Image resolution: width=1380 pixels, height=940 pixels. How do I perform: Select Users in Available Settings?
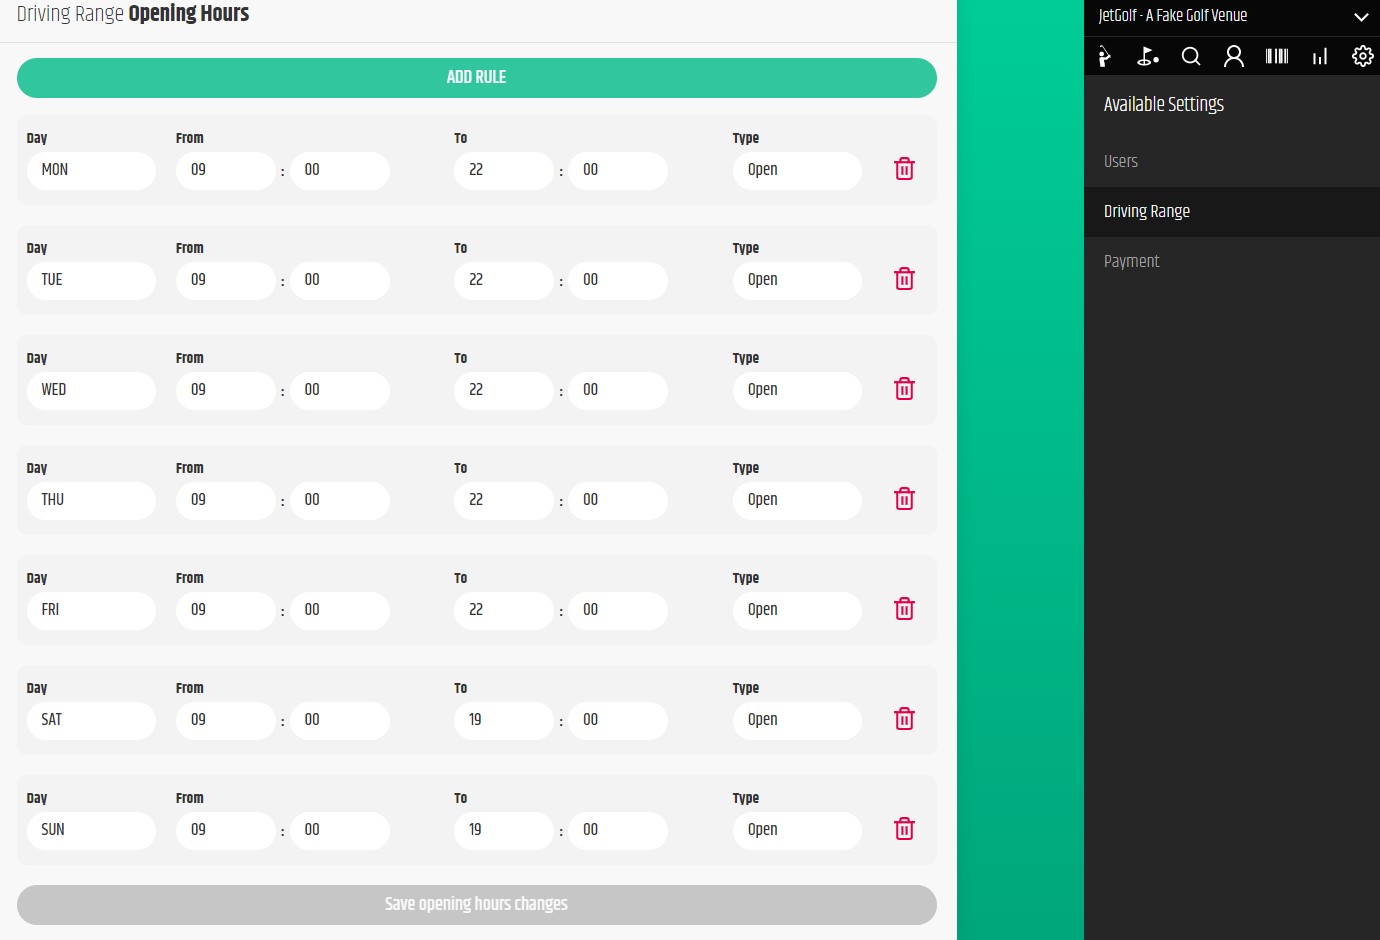click(x=1232, y=161)
